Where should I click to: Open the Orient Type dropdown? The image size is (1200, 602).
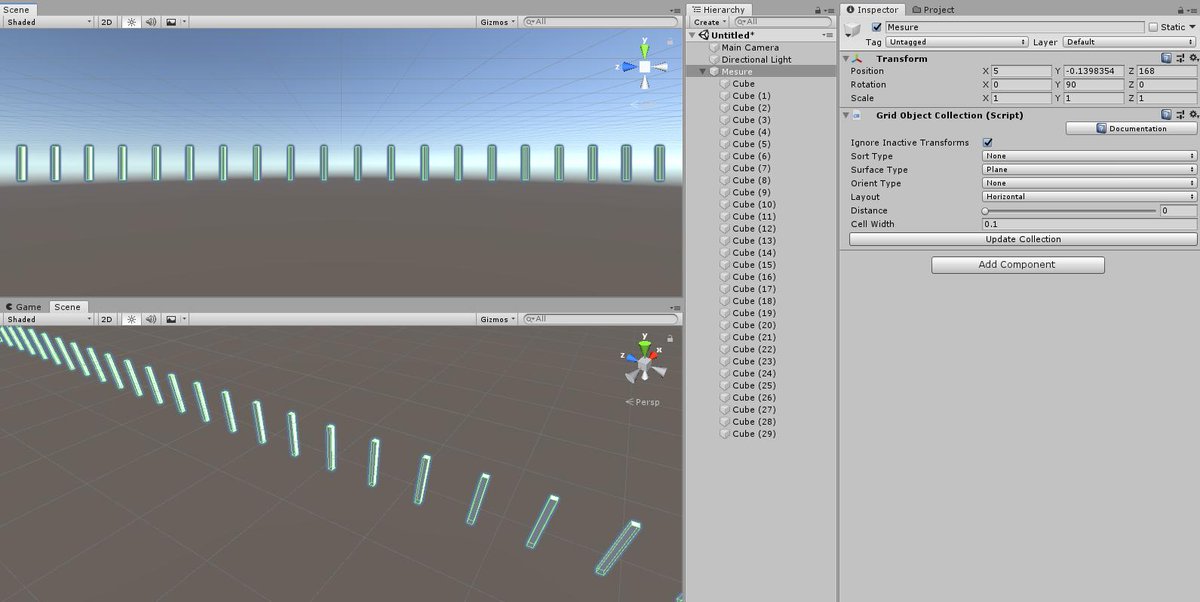tap(1090, 183)
